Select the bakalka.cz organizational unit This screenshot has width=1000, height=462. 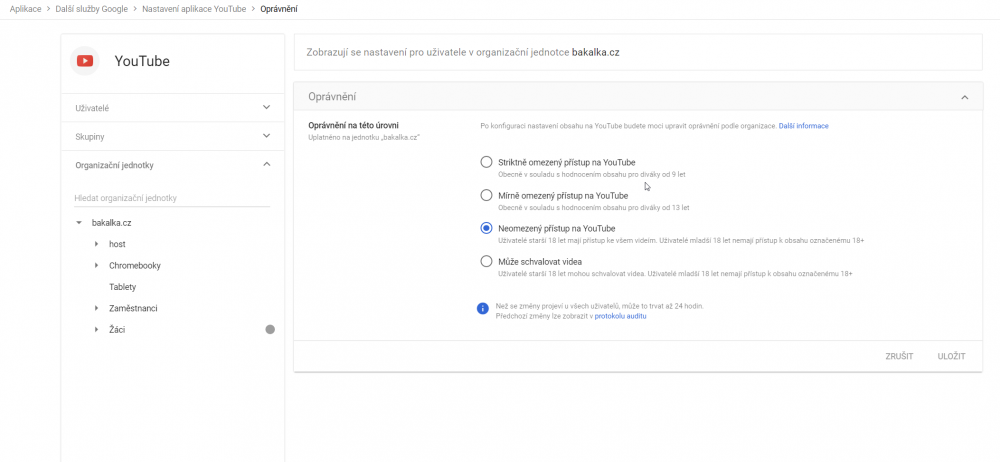pos(112,223)
